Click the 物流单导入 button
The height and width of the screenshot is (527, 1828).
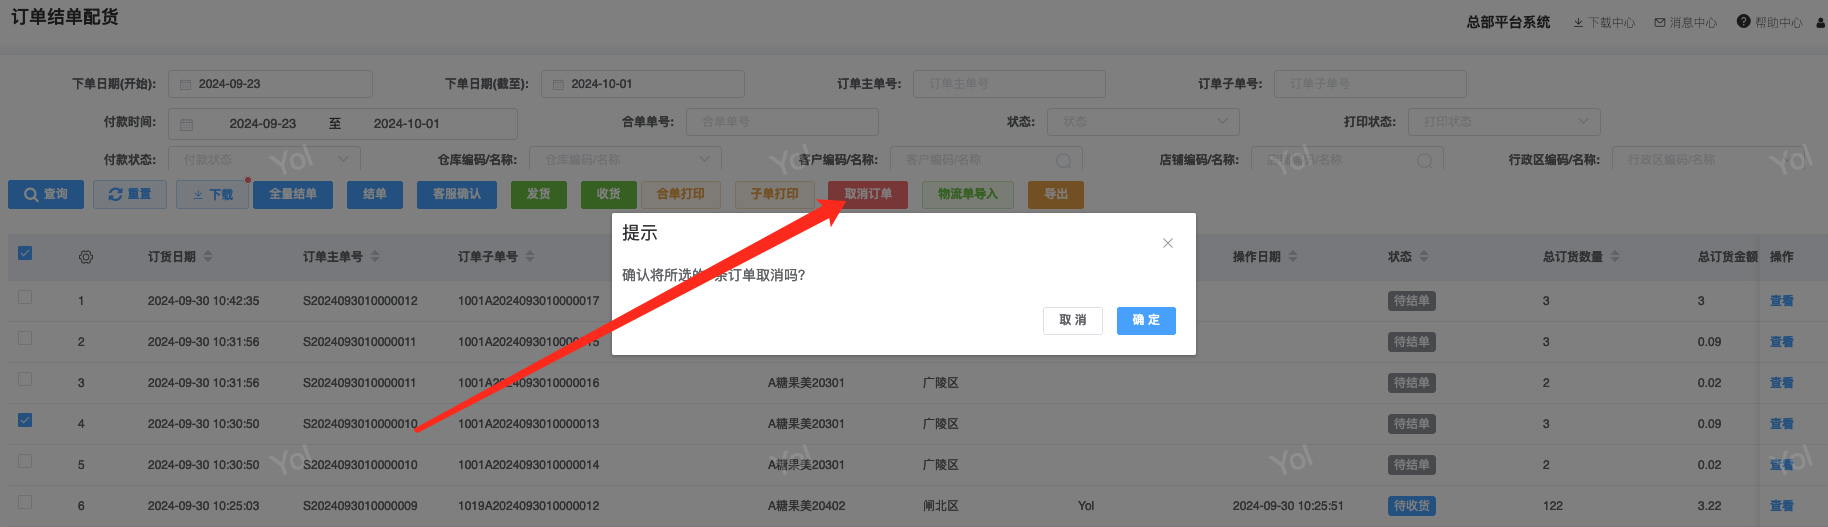click(968, 194)
